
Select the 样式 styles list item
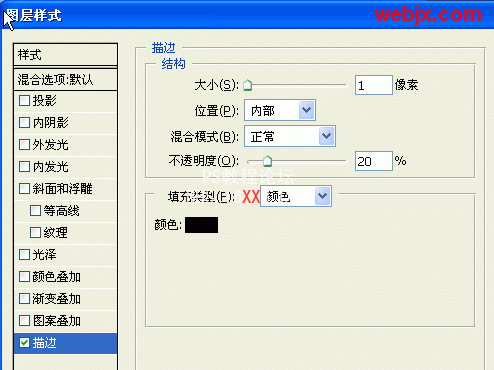point(65,55)
